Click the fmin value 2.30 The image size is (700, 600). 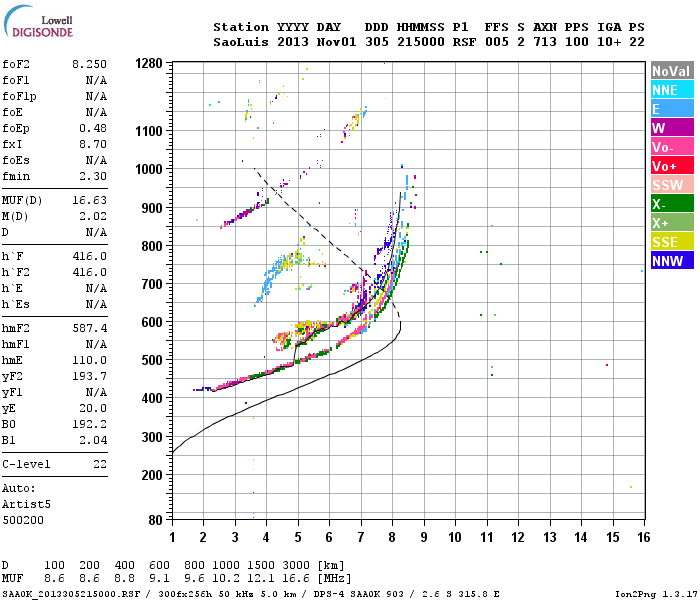[93, 176]
